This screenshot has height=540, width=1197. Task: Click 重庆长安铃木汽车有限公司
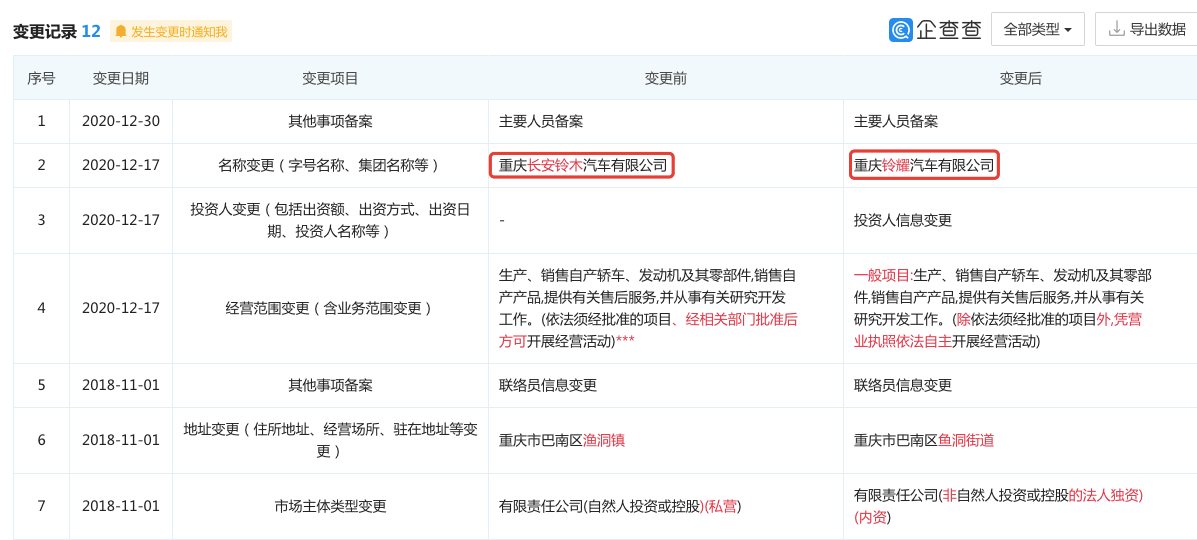[x=582, y=165]
